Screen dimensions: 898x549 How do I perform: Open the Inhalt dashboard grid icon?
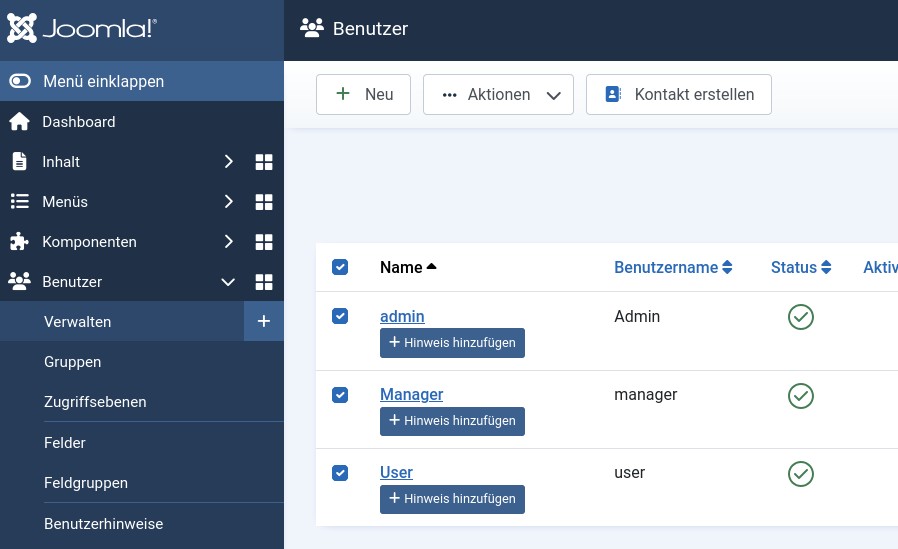[264, 162]
